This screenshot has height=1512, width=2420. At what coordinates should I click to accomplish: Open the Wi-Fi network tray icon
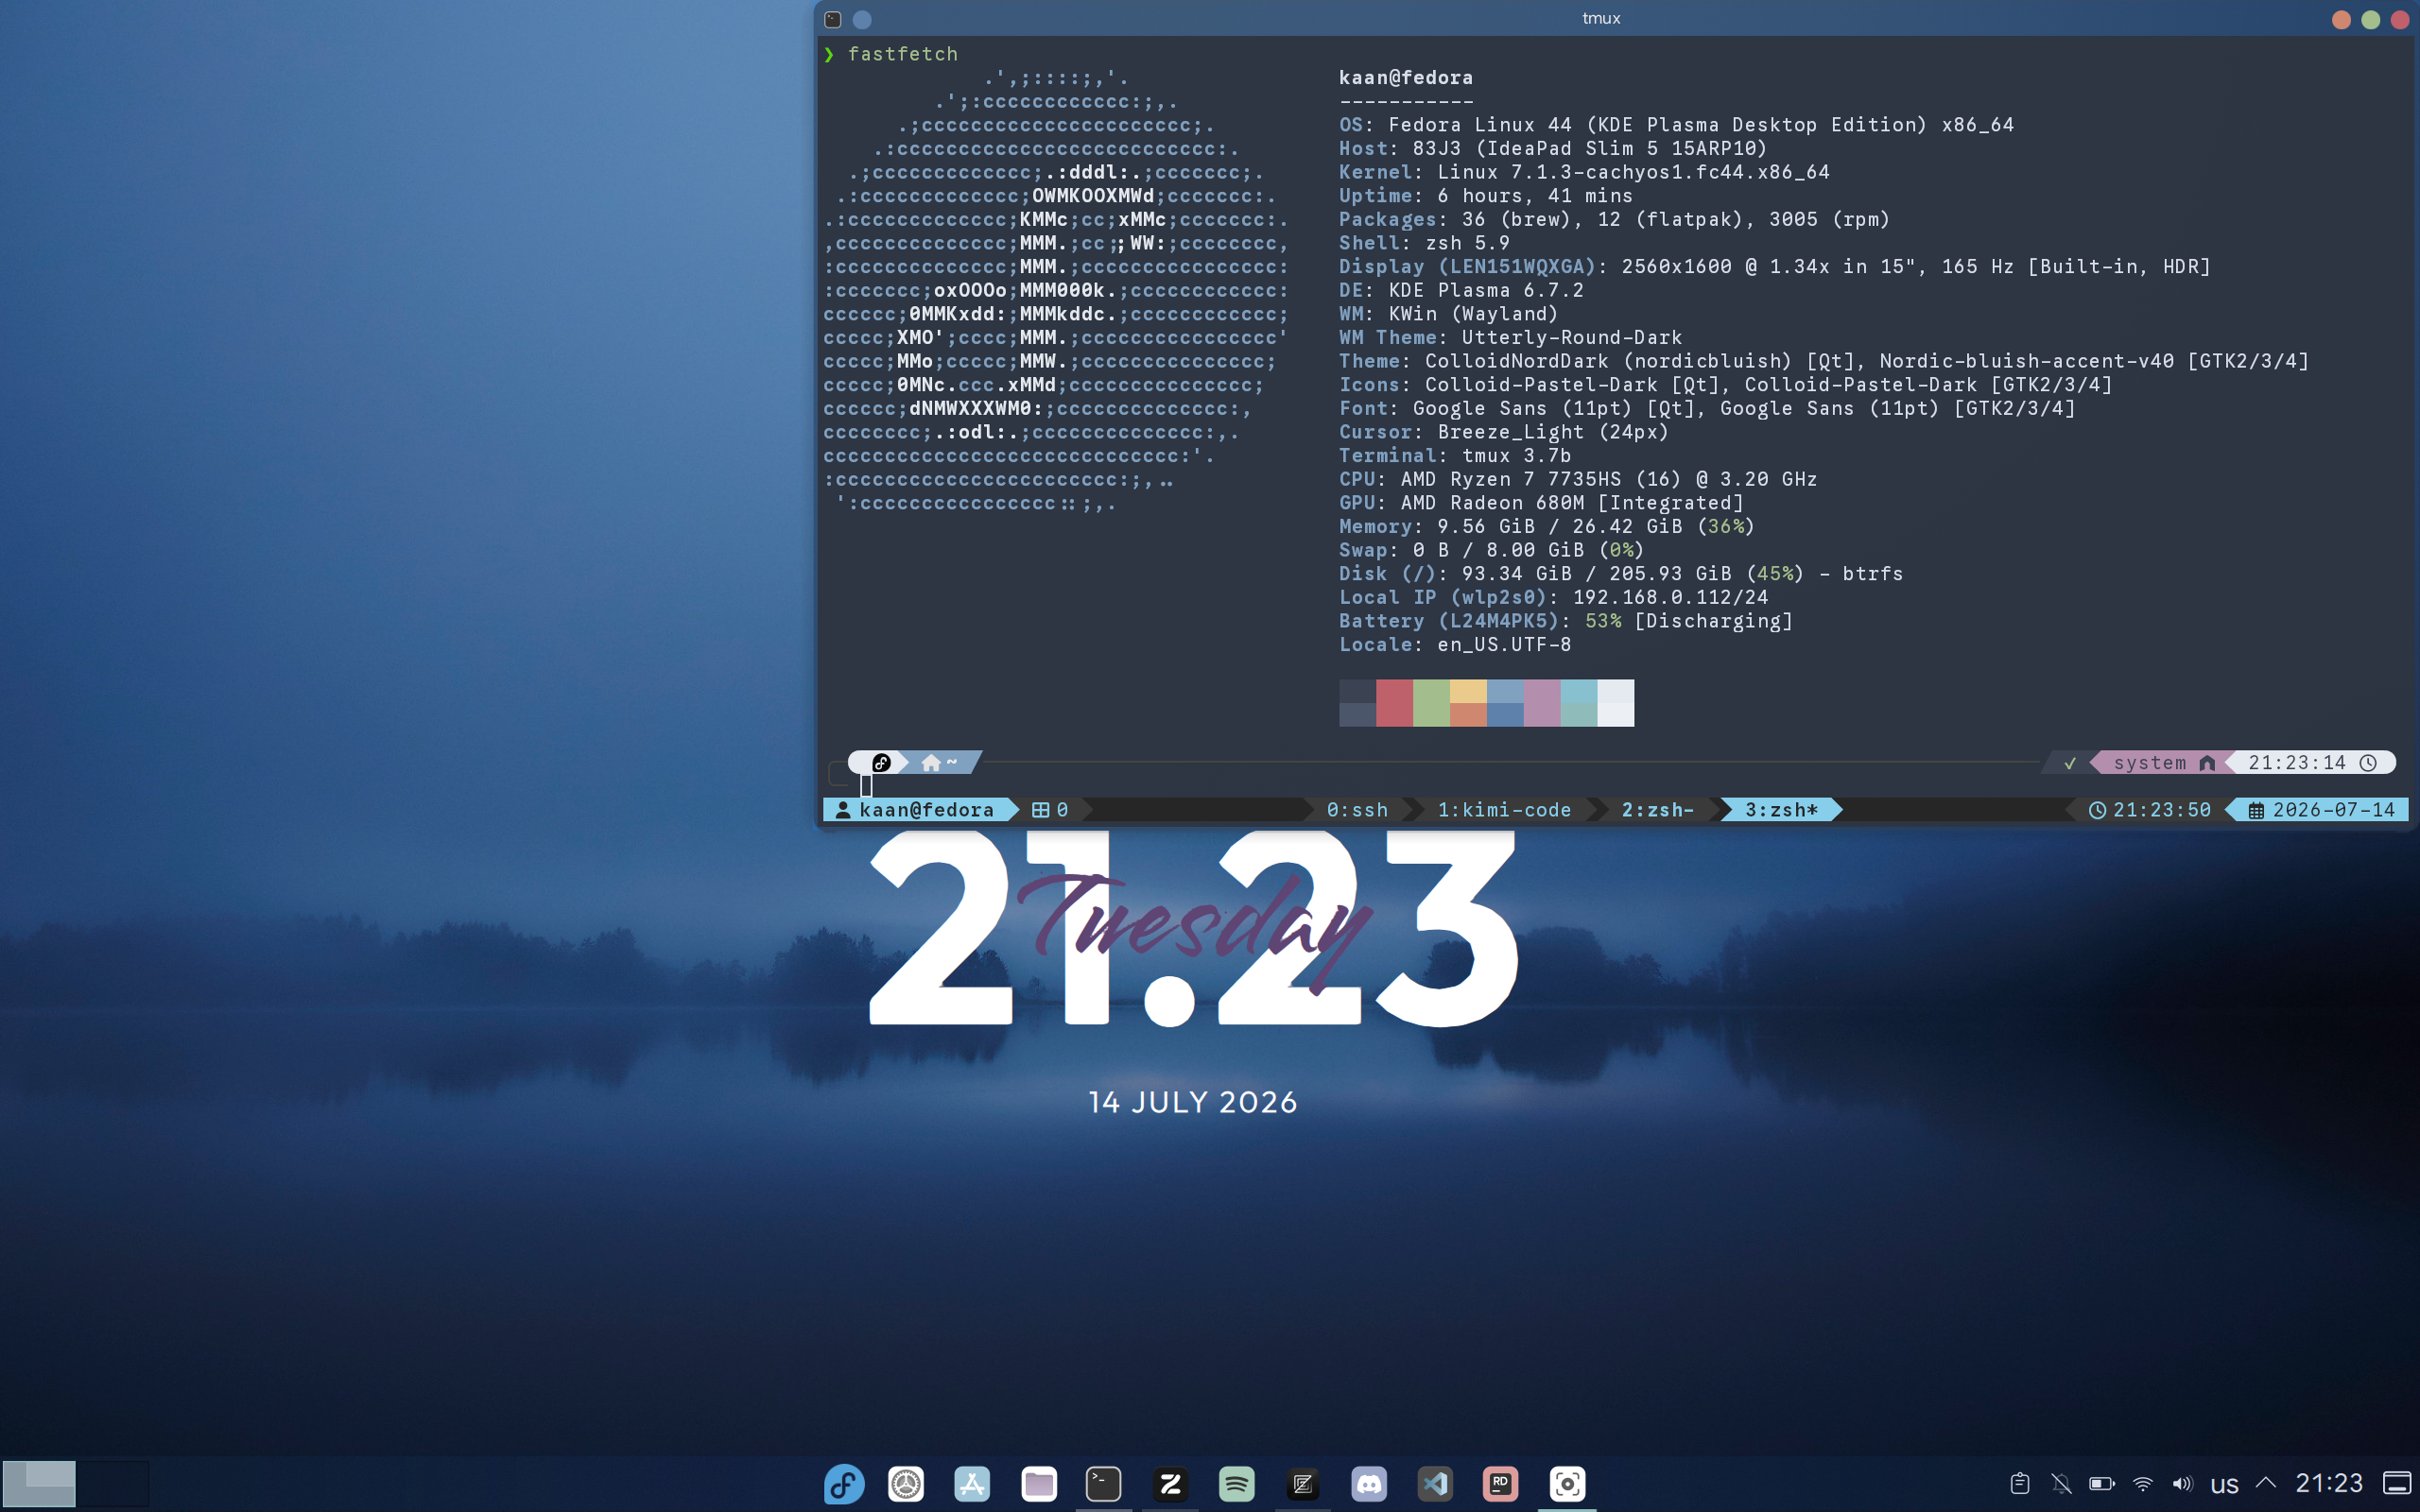tap(2143, 1483)
